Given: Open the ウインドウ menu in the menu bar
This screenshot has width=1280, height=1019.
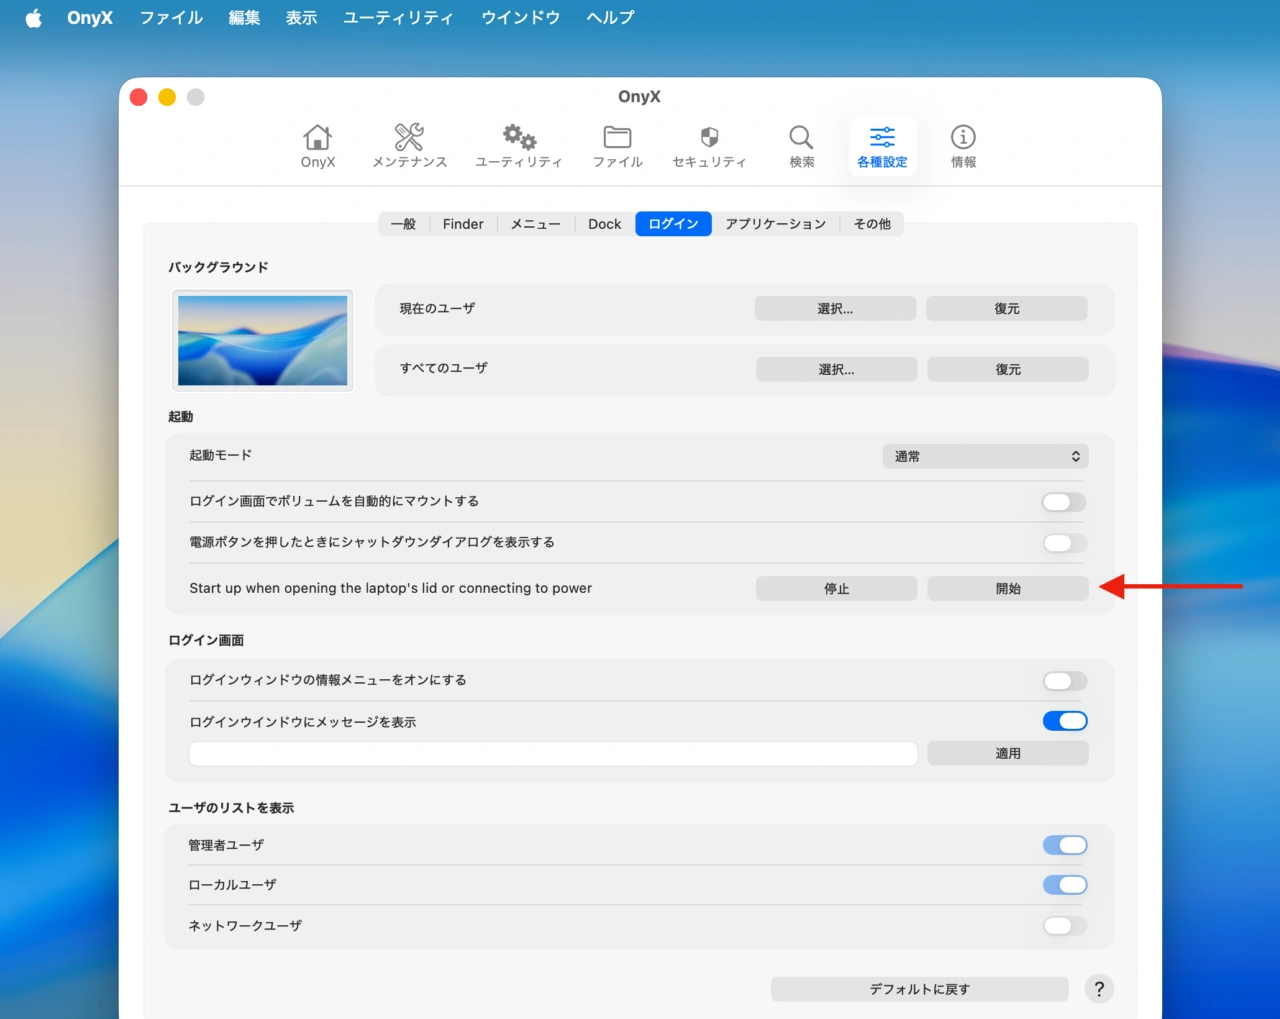Looking at the screenshot, I should (519, 17).
